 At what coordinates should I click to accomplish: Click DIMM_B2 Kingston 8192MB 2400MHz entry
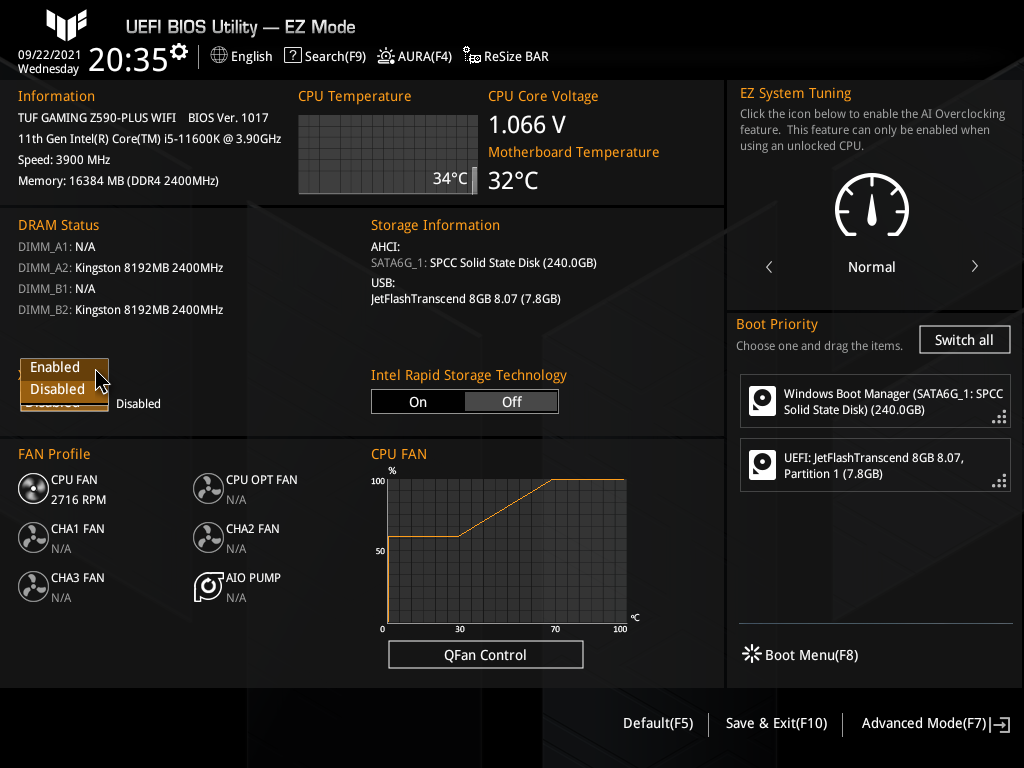pyautogui.click(x=120, y=310)
